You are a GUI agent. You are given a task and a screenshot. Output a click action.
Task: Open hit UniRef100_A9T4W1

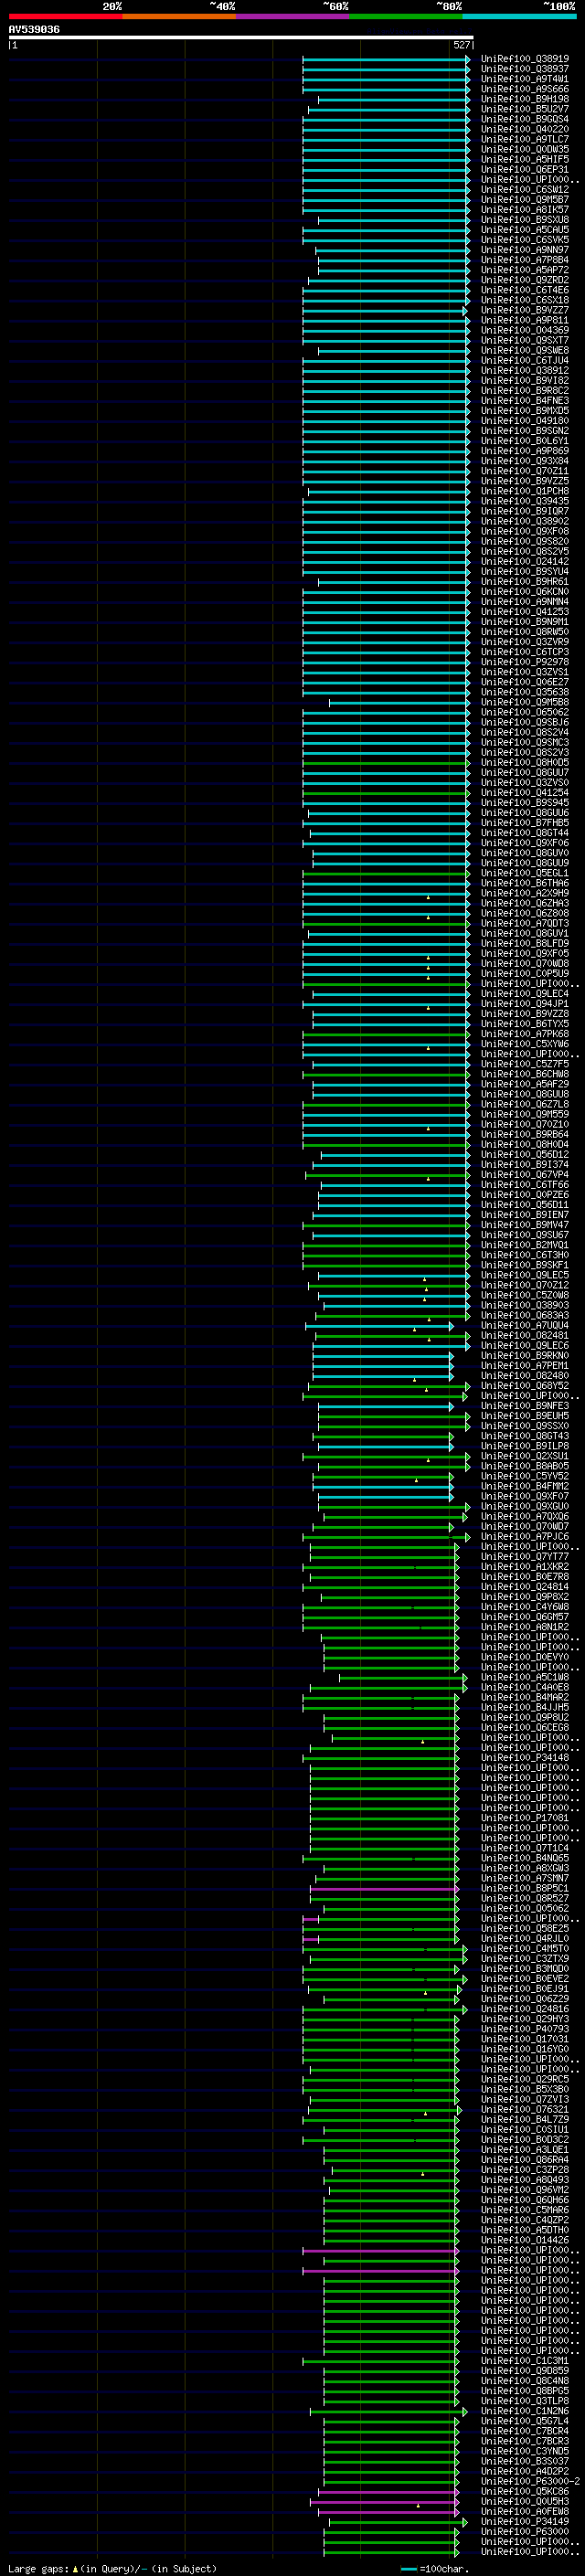(x=524, y=79)
